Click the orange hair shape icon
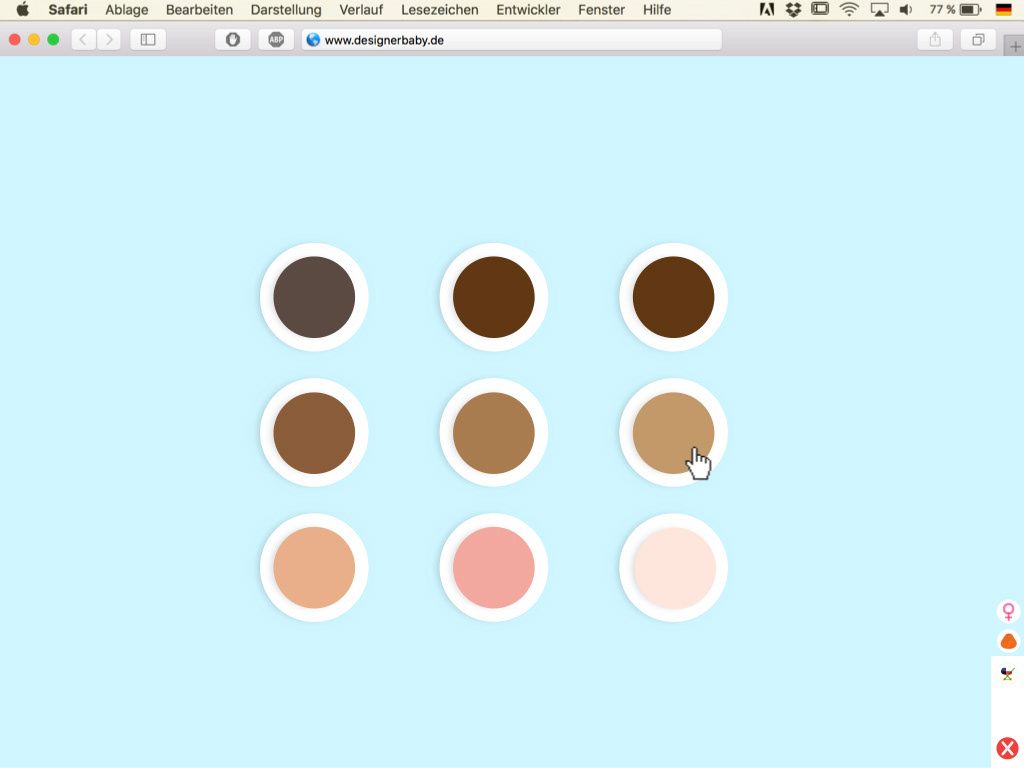1024x768 pixels. tap(1008, 641)
